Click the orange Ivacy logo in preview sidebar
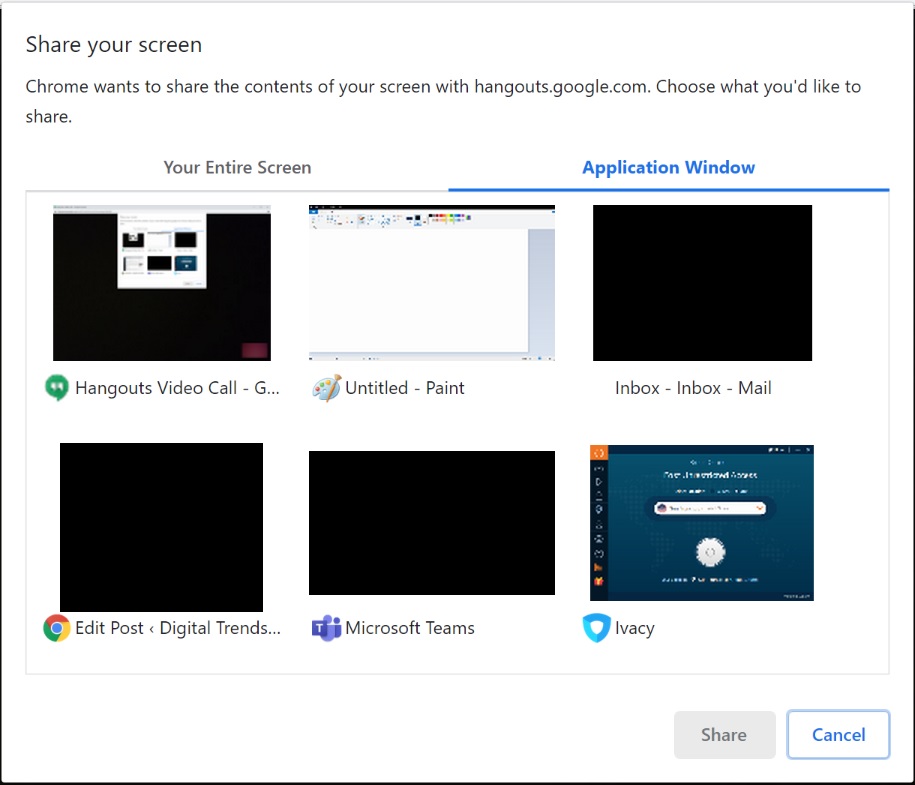Viewport: 915px width, 785px height. tap(596, 454)
